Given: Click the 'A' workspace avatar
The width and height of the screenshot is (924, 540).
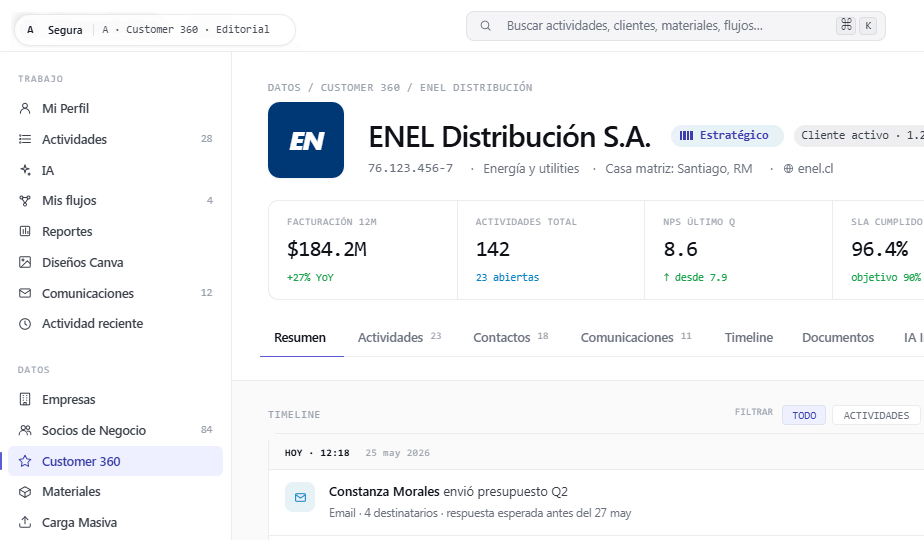Looking at the screenshot, I should pyautogui.click(x=30, y=29).
